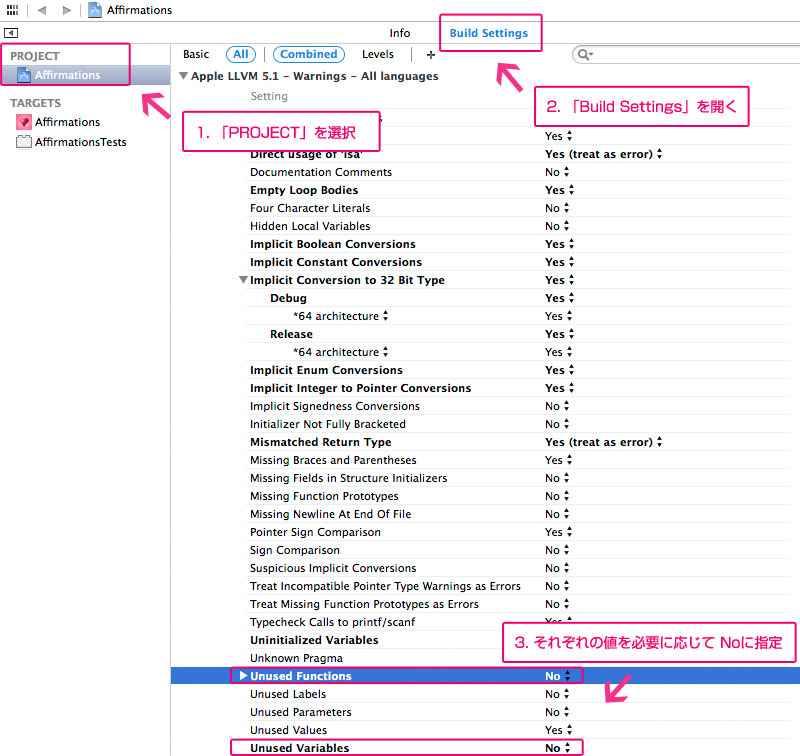Open the Build Settings tab
This screenshot has height=756, width=800.
[x=489, y=33]
